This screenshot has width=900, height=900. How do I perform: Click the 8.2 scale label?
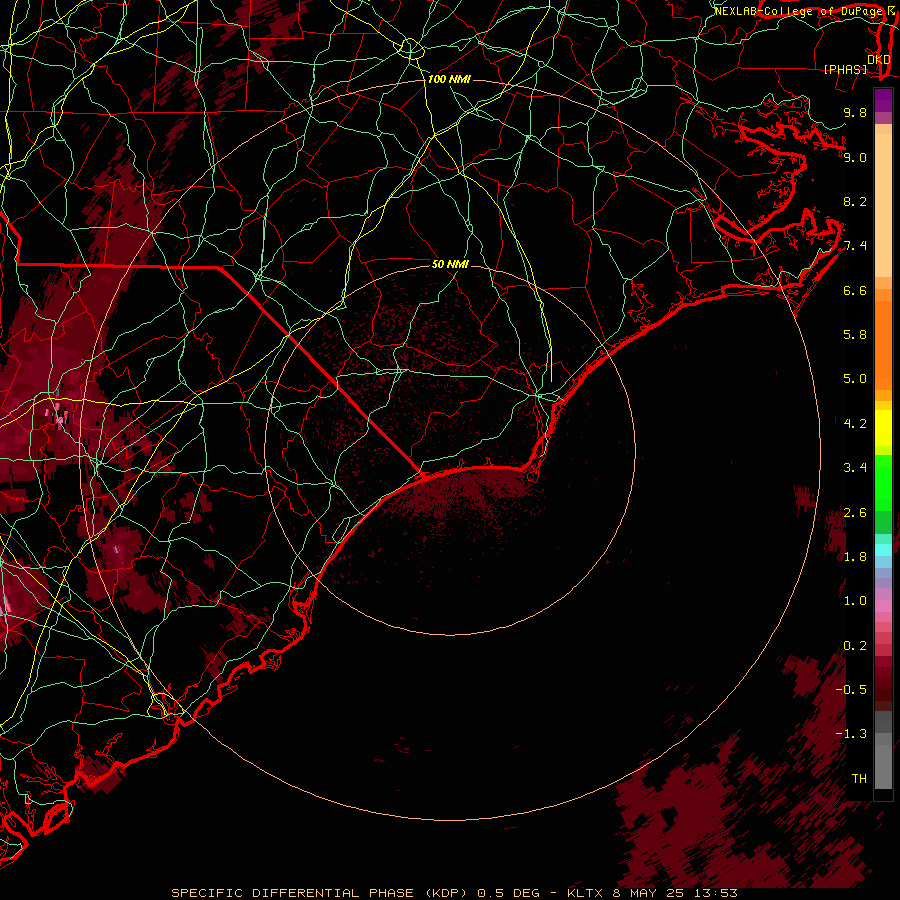(x=855, y=201)
